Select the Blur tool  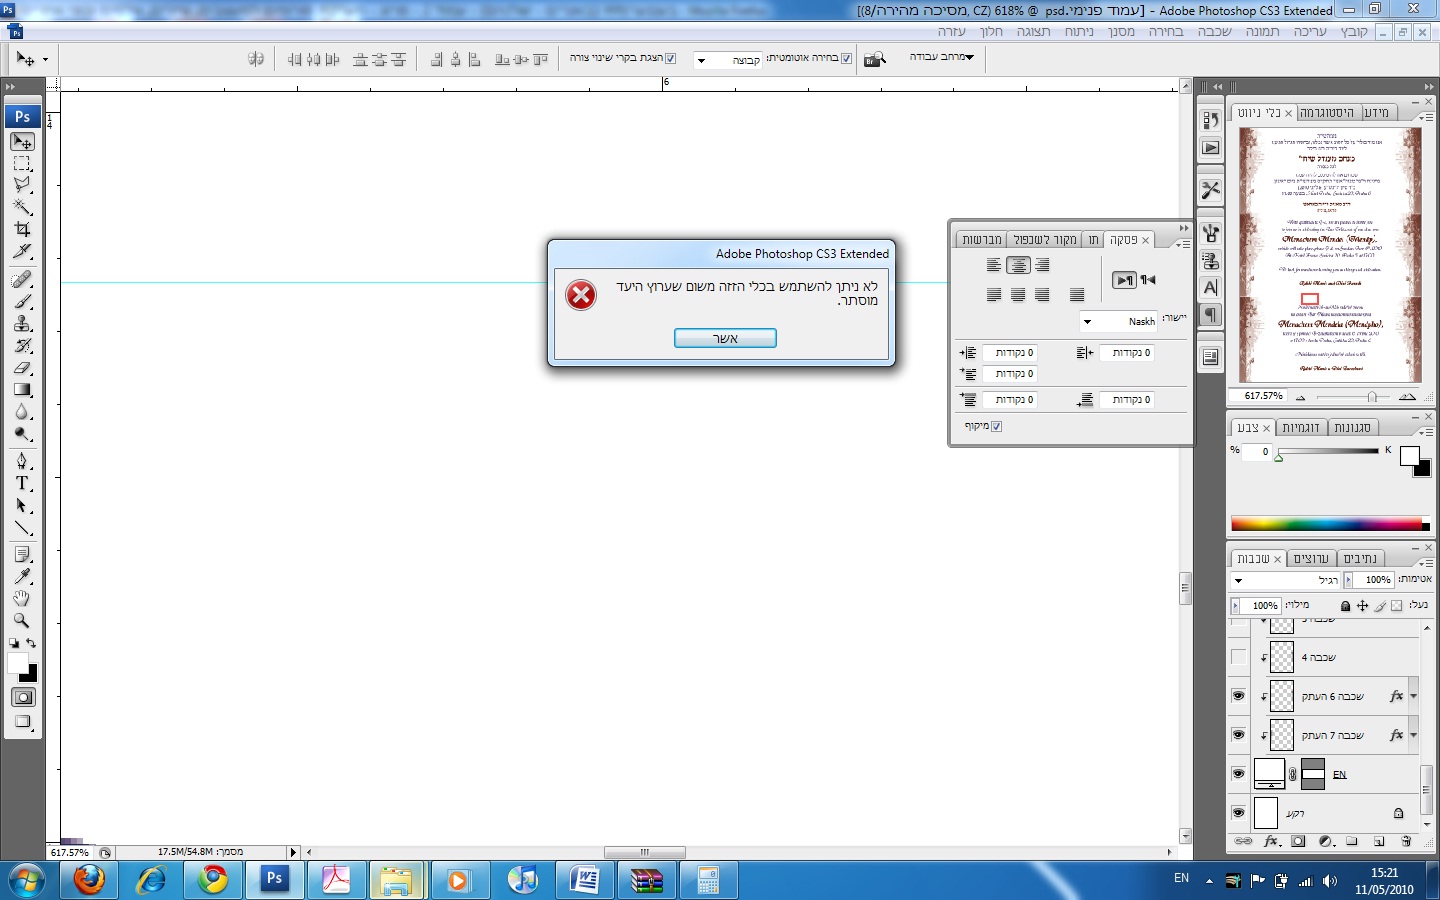point(22,411)
